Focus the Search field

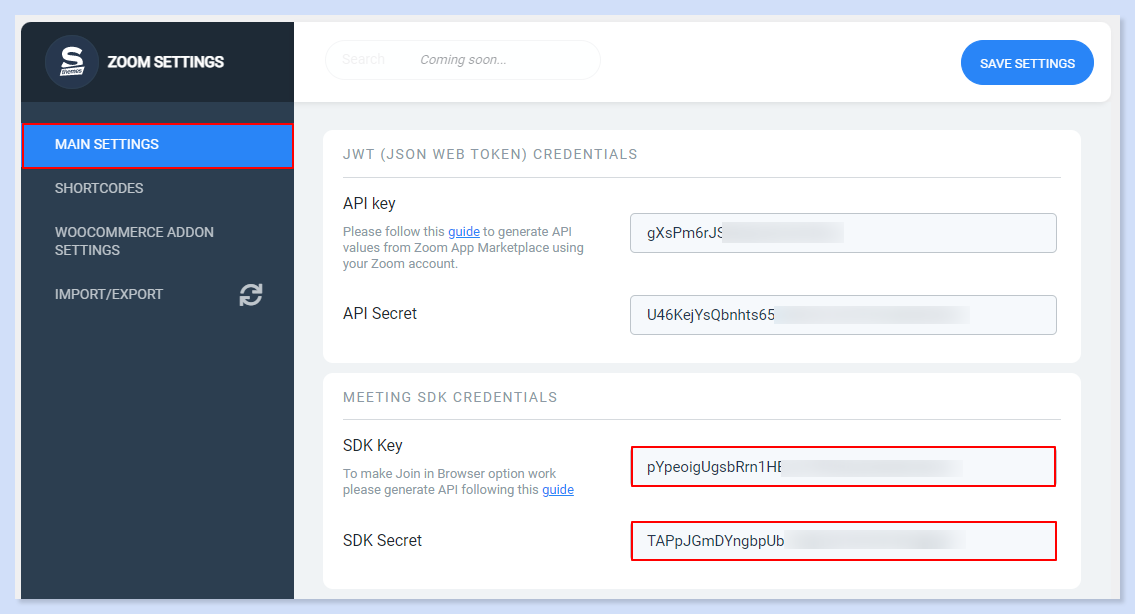coord(463,59)
